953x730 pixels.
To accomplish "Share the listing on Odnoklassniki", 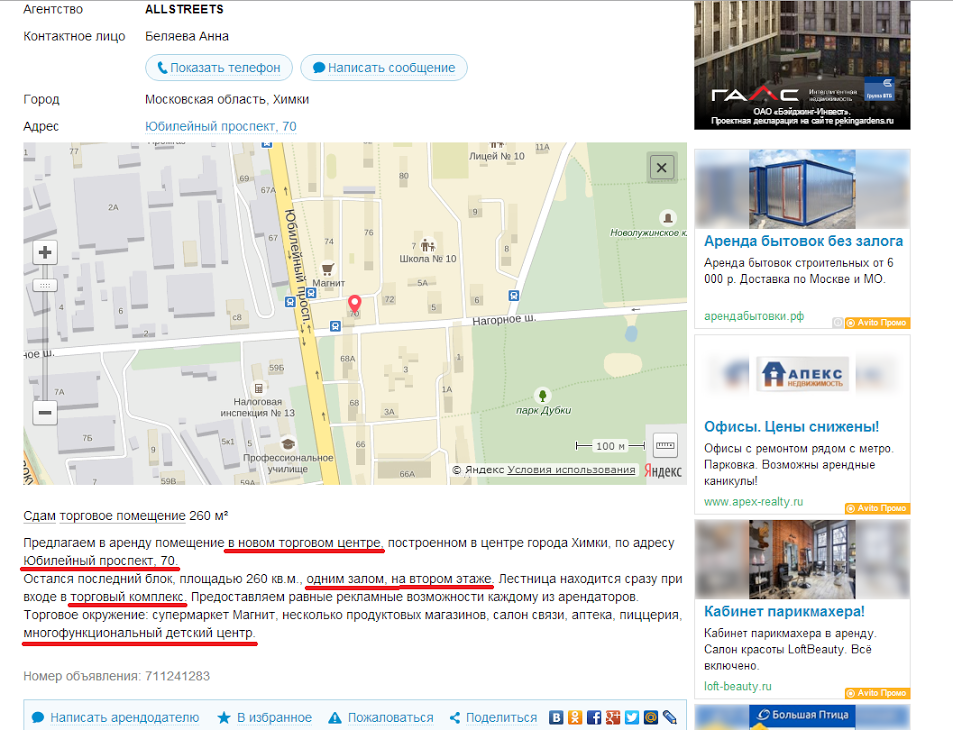I will click(575, 717).
